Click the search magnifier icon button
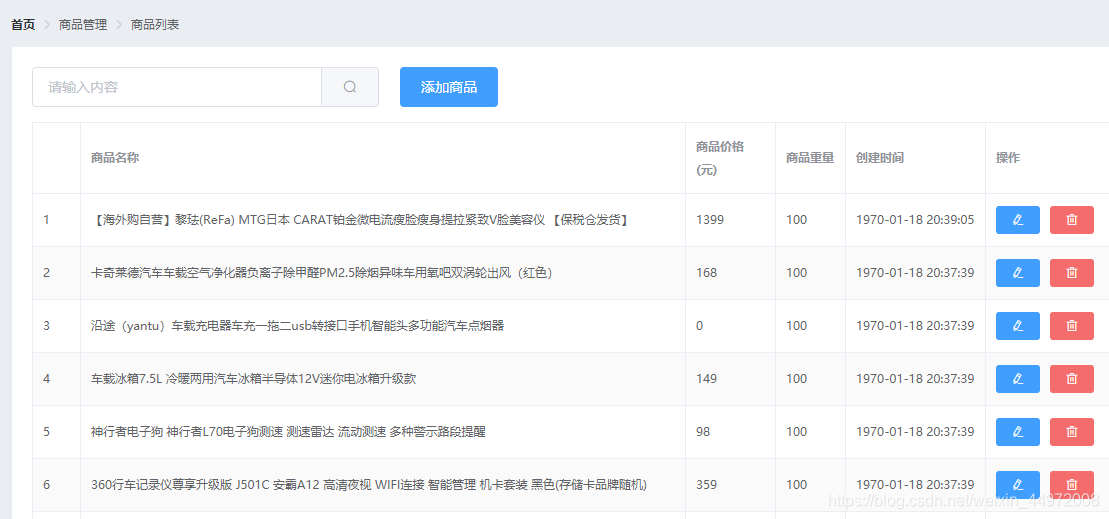The image size is (1109, 519). [x=350, y=87]
